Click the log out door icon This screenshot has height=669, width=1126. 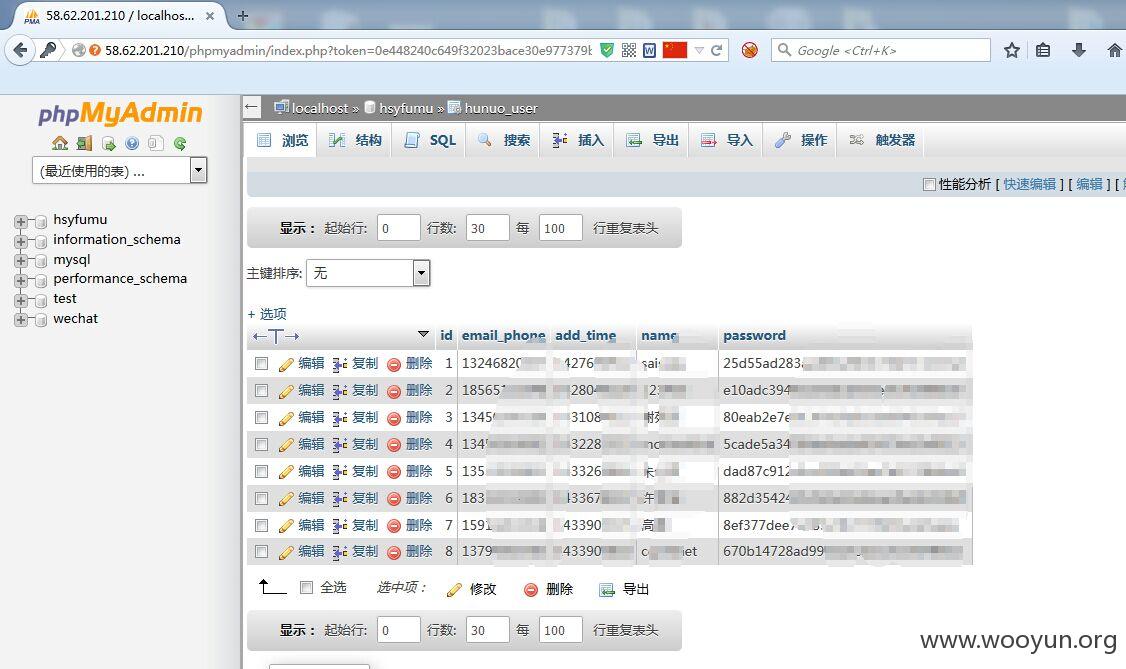85,144
